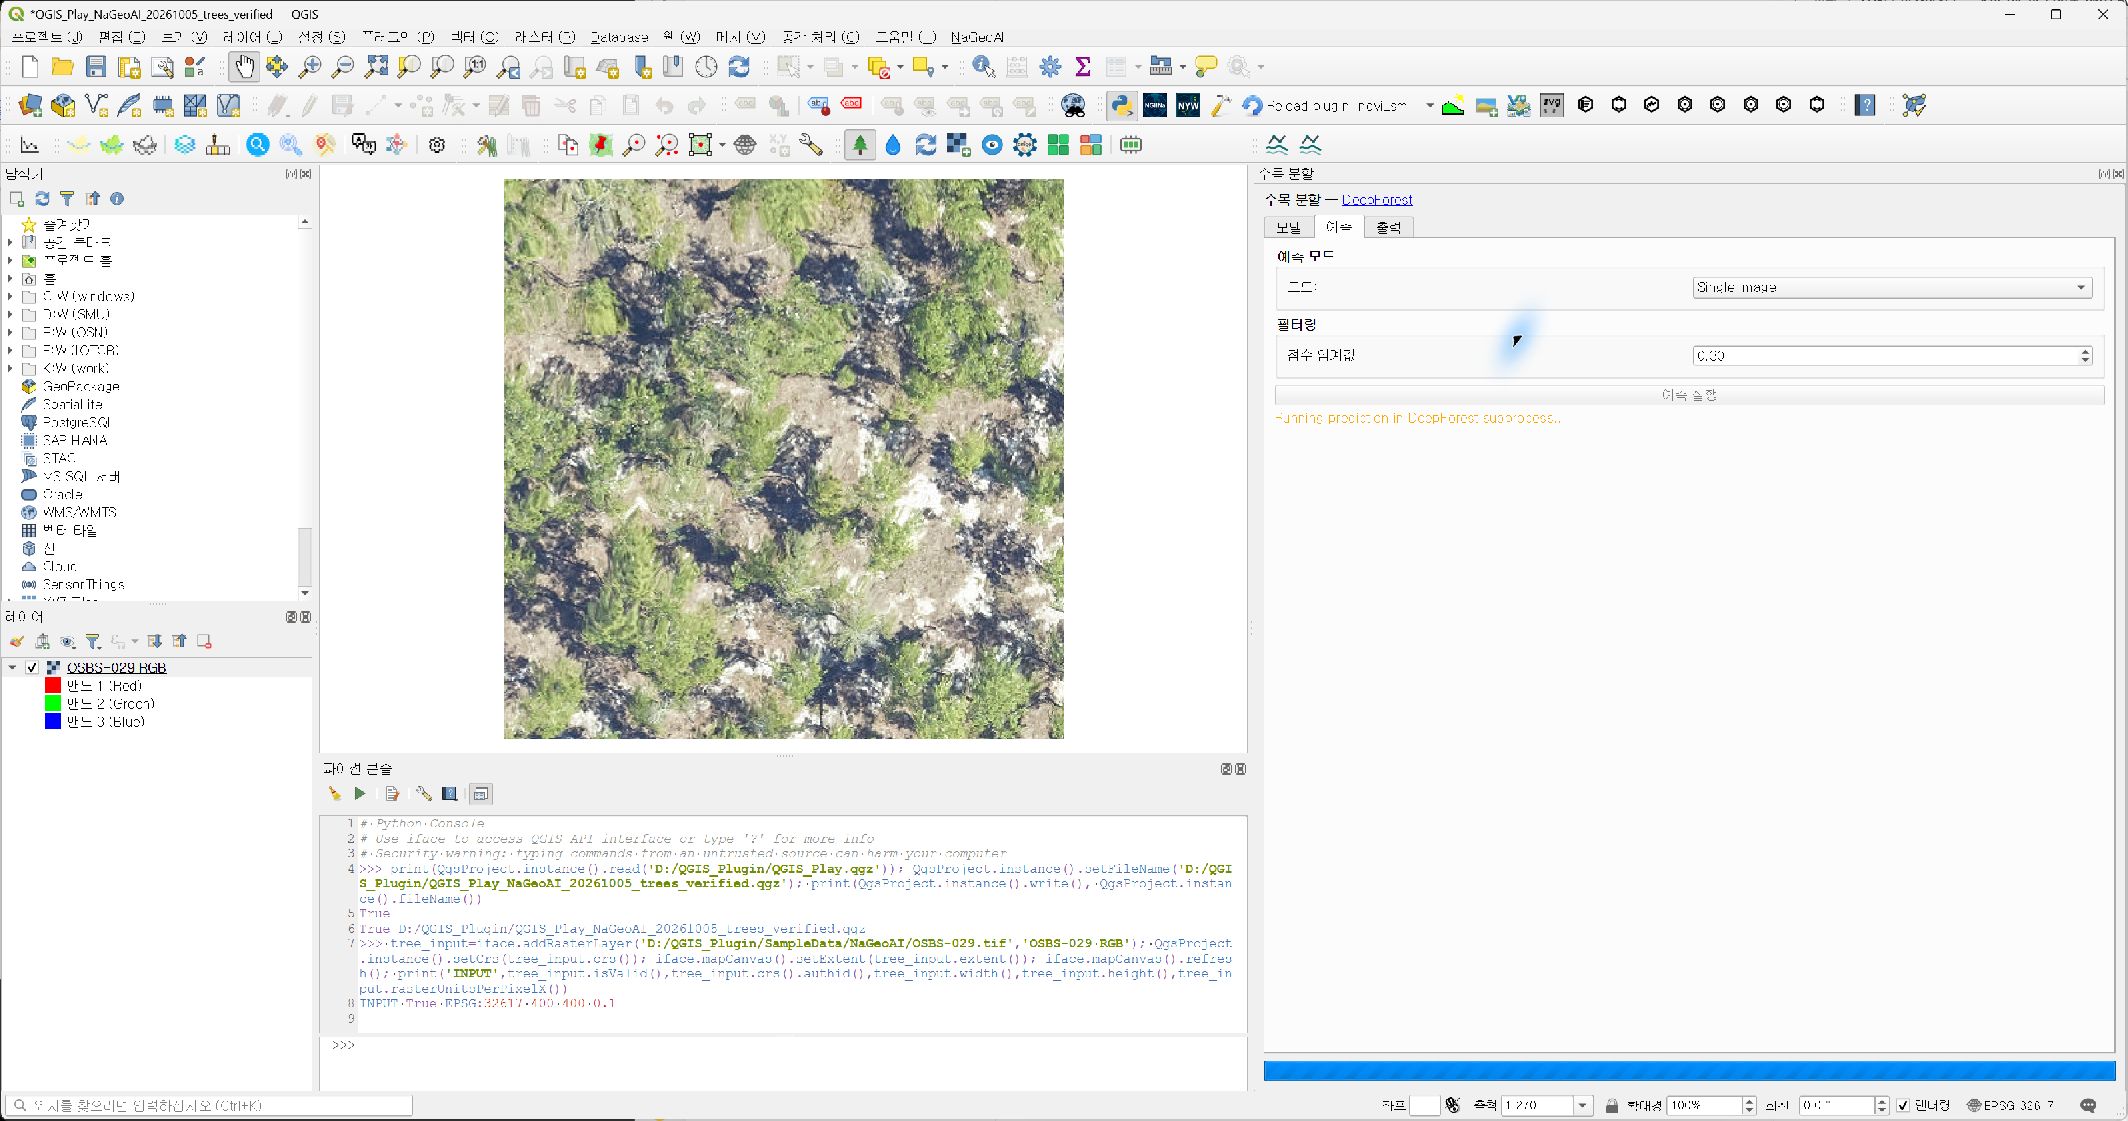
Task: Click the locator search input field
Action: click(210, 1105)
